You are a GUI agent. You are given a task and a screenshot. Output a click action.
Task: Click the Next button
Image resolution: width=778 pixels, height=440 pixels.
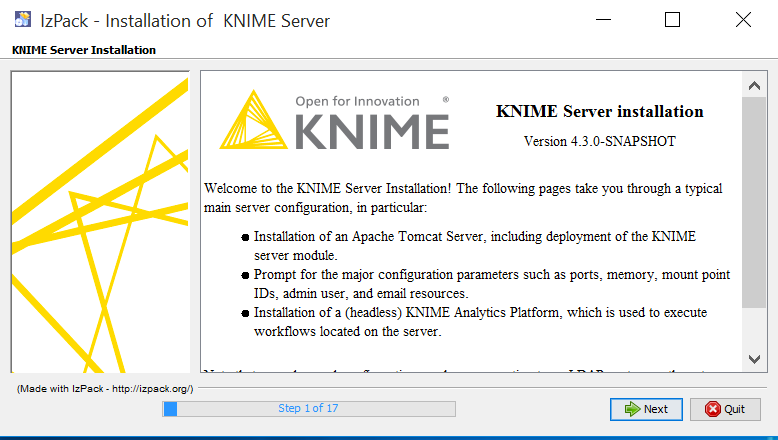coord(646,409)
